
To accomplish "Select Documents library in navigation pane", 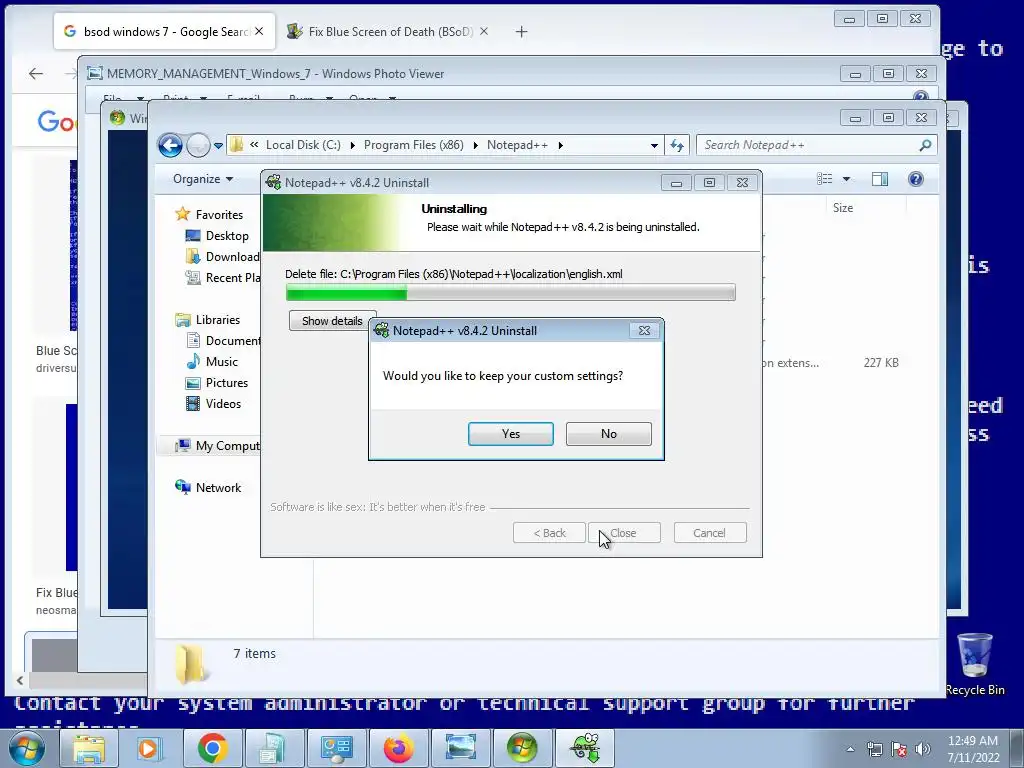I will 223,340.
